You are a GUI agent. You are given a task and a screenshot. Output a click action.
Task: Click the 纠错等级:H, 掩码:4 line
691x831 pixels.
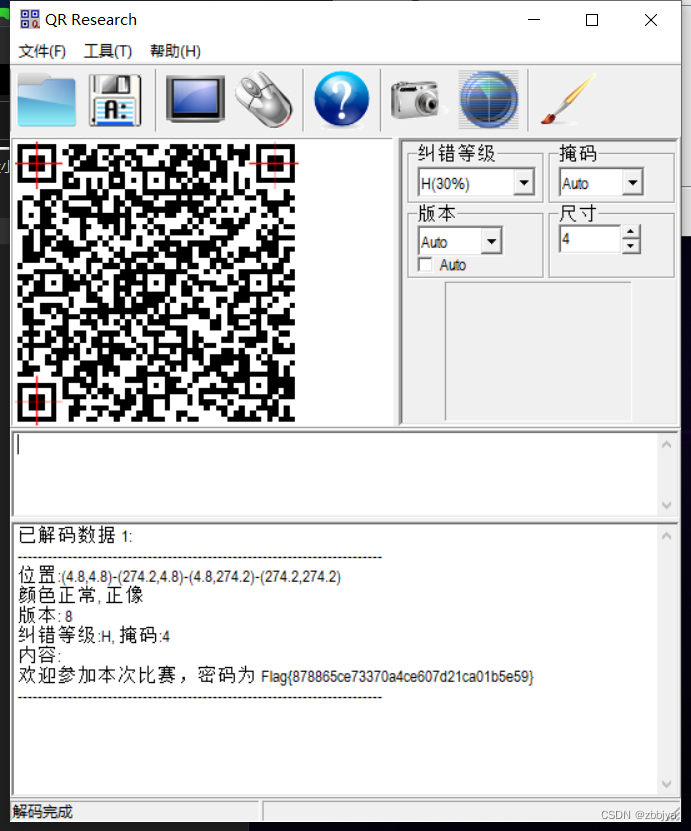point(94,635)
